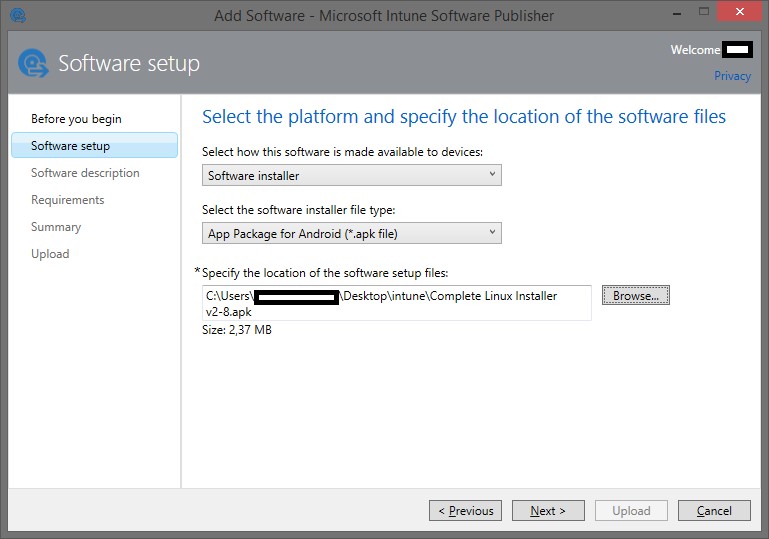Open the Privacy link
The width and height of the screenshot is (769, 539).
tap(732, 76)
